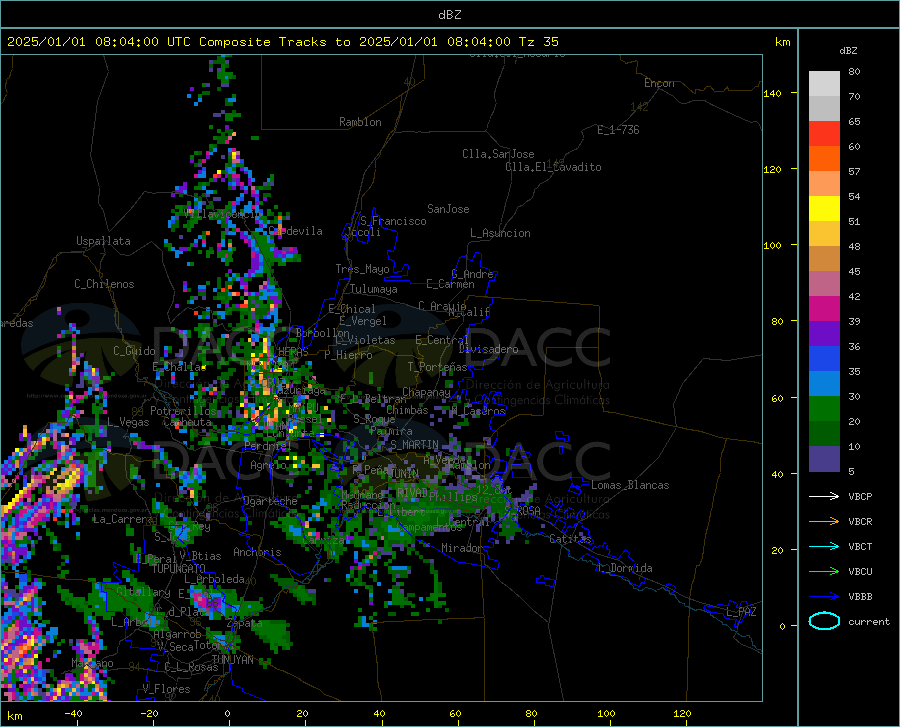This screenshot has height=727, width=900.
Task: Click the 0 km tick on bottom axis
Action: coord(228,714)
